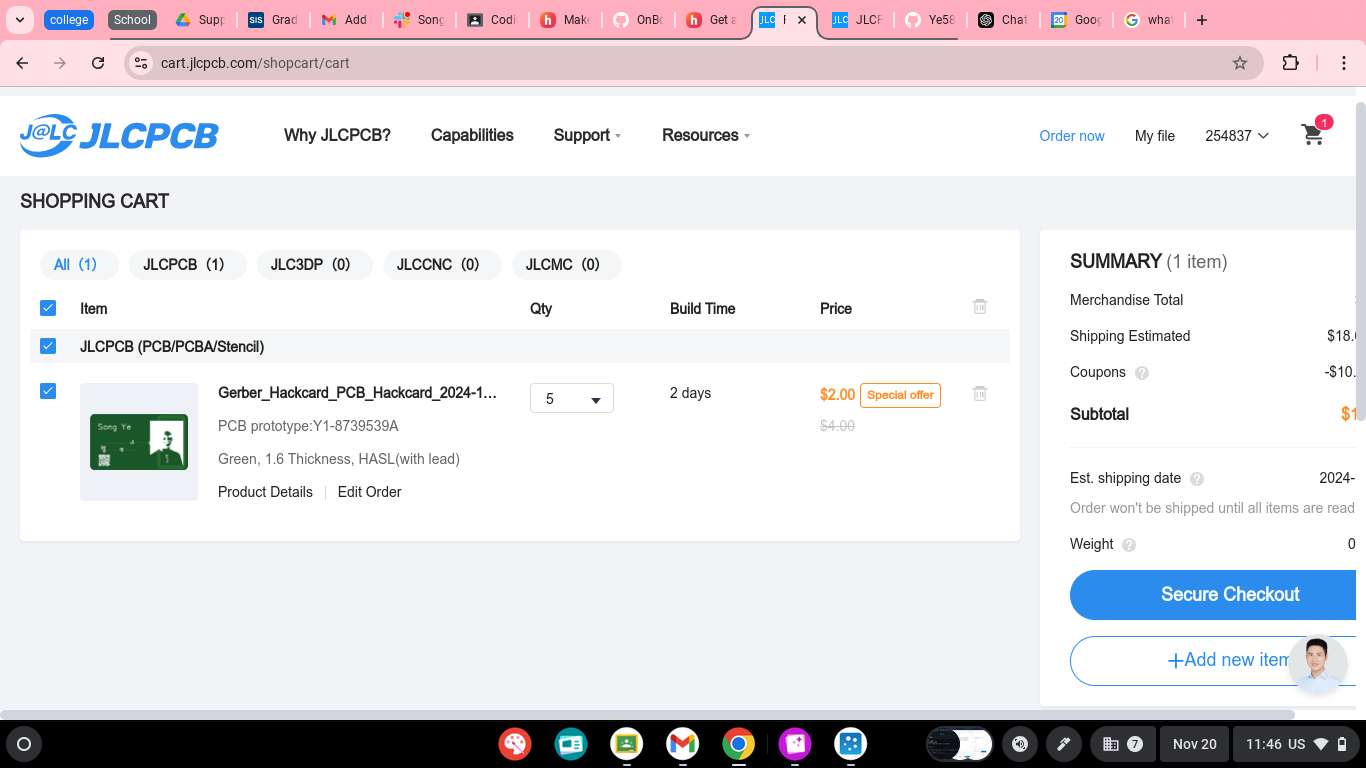Open Why JLCPCB? menu item
The height and width of the screenshot is (768, 1366).
tap(337, 135)
